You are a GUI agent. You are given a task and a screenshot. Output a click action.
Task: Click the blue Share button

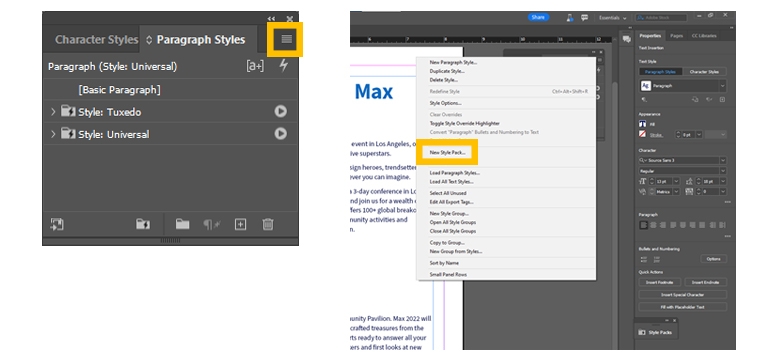[x=538, y=17]
